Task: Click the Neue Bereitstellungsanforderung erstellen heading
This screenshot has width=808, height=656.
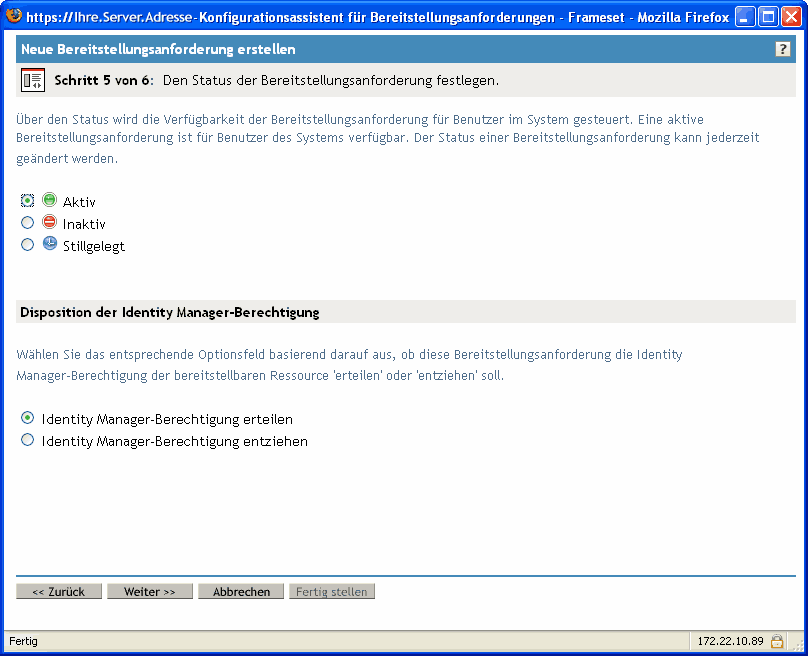Action: point(158,49)
